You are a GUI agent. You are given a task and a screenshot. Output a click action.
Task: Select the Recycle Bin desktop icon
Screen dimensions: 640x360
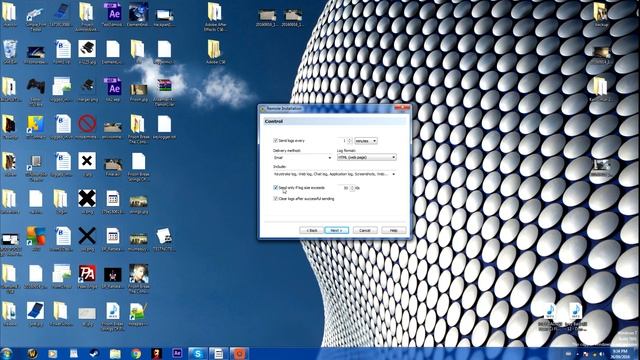point(10,52)
